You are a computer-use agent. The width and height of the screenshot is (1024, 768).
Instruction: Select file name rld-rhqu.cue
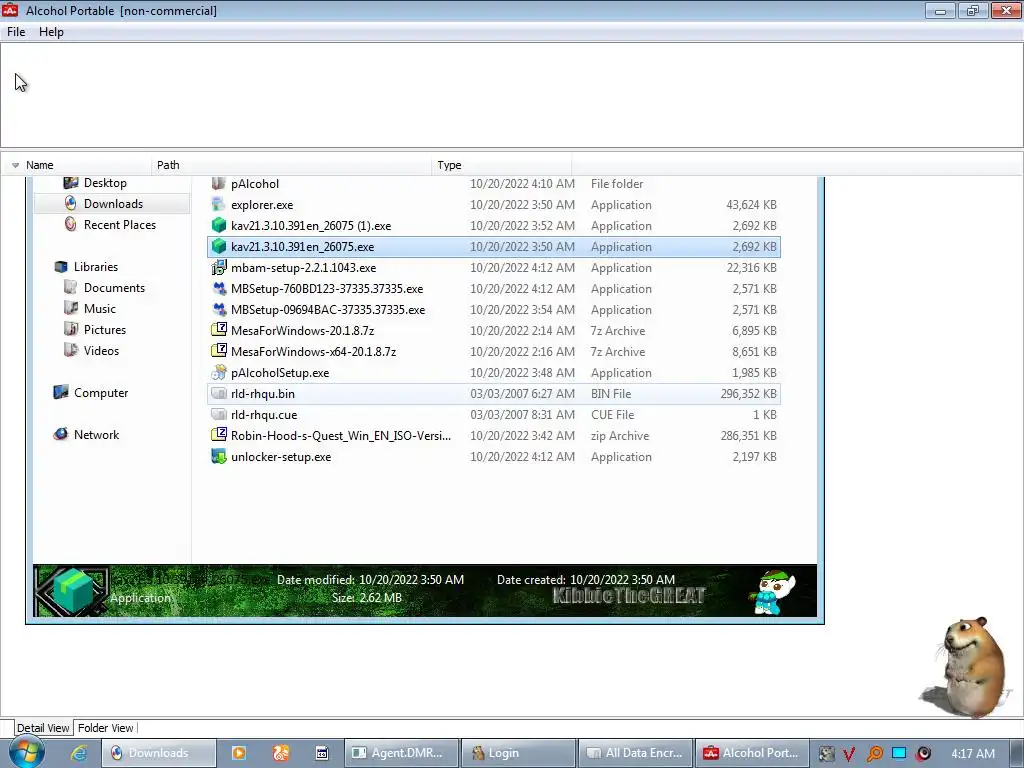pyautogui.click(x=264, y=415)
